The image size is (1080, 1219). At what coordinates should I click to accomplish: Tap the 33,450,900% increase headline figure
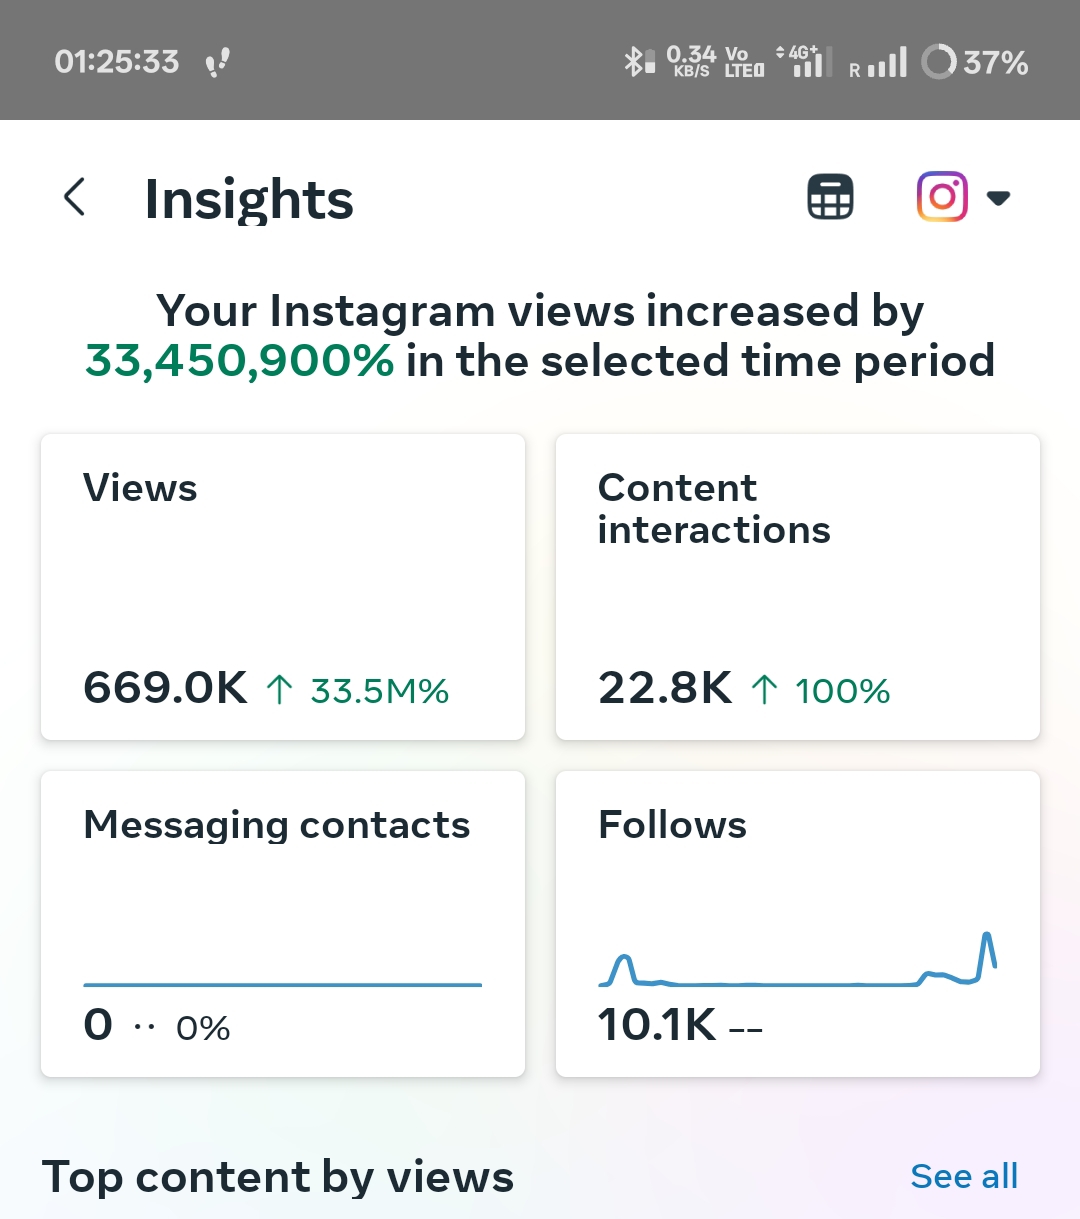point(240,361)
